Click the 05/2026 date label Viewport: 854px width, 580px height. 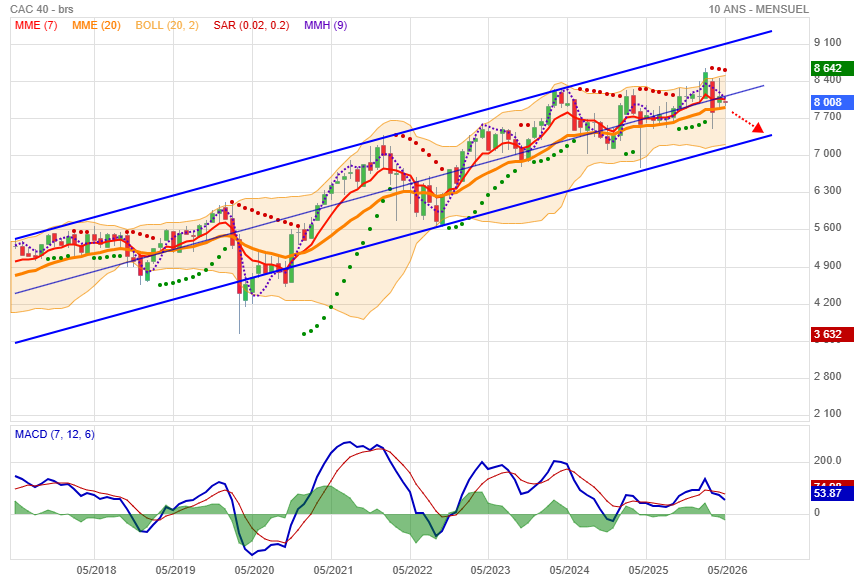(x=727, y=570)
